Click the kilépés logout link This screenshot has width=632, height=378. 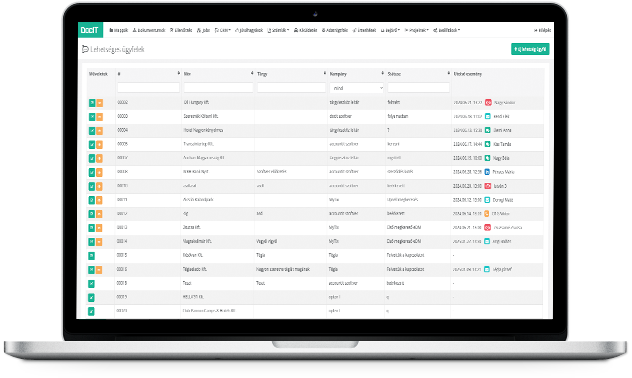point(543,30)
